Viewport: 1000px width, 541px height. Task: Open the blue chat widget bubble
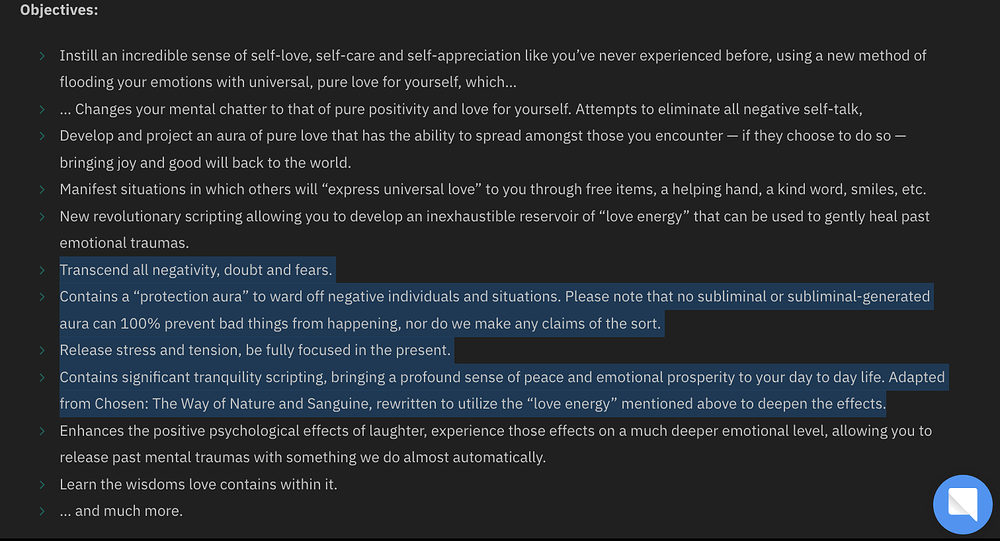tap(962, 505)
